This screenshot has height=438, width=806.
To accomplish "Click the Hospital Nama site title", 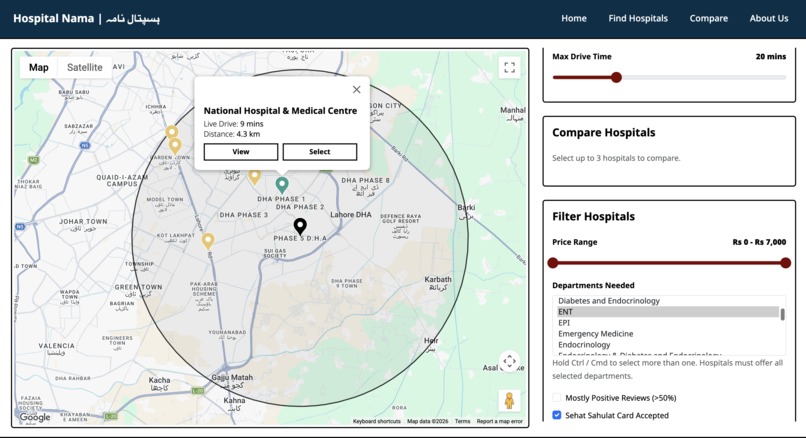I will click(86, 19).
